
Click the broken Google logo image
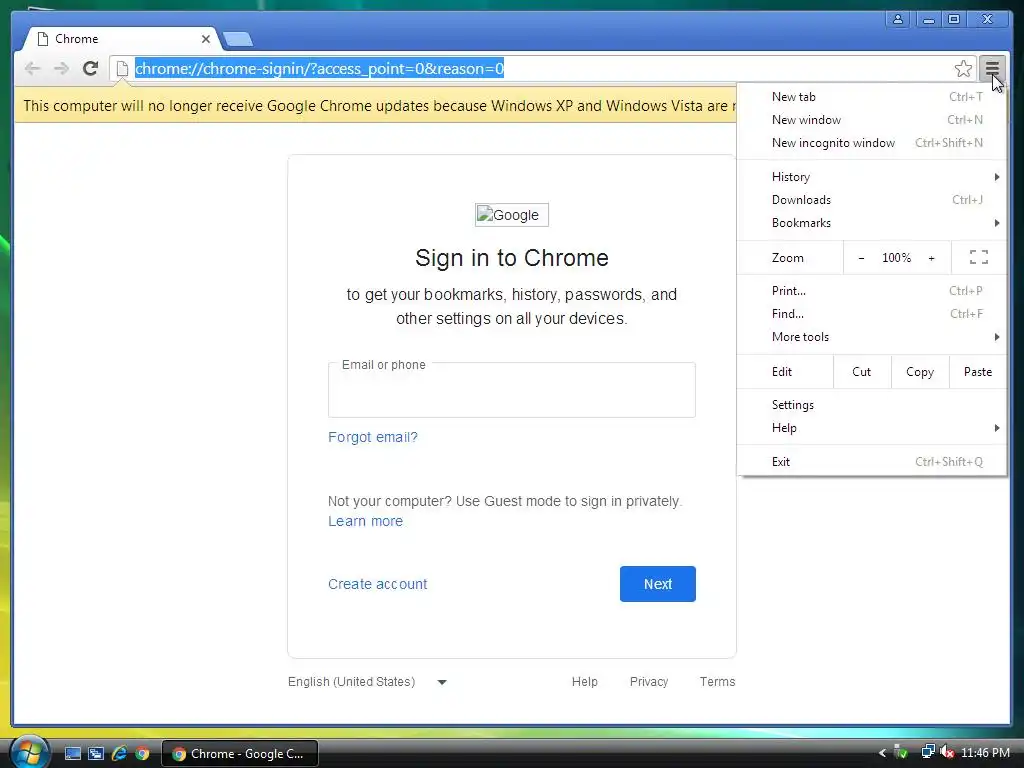pos(511,215)
